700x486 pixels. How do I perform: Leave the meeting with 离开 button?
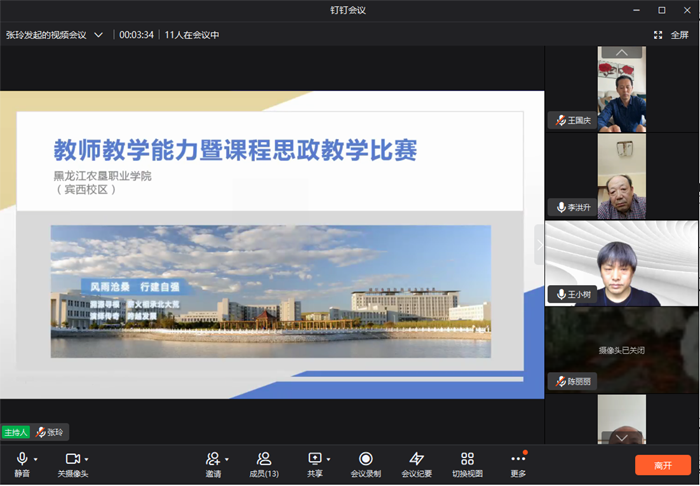click(x=663, y=465)
